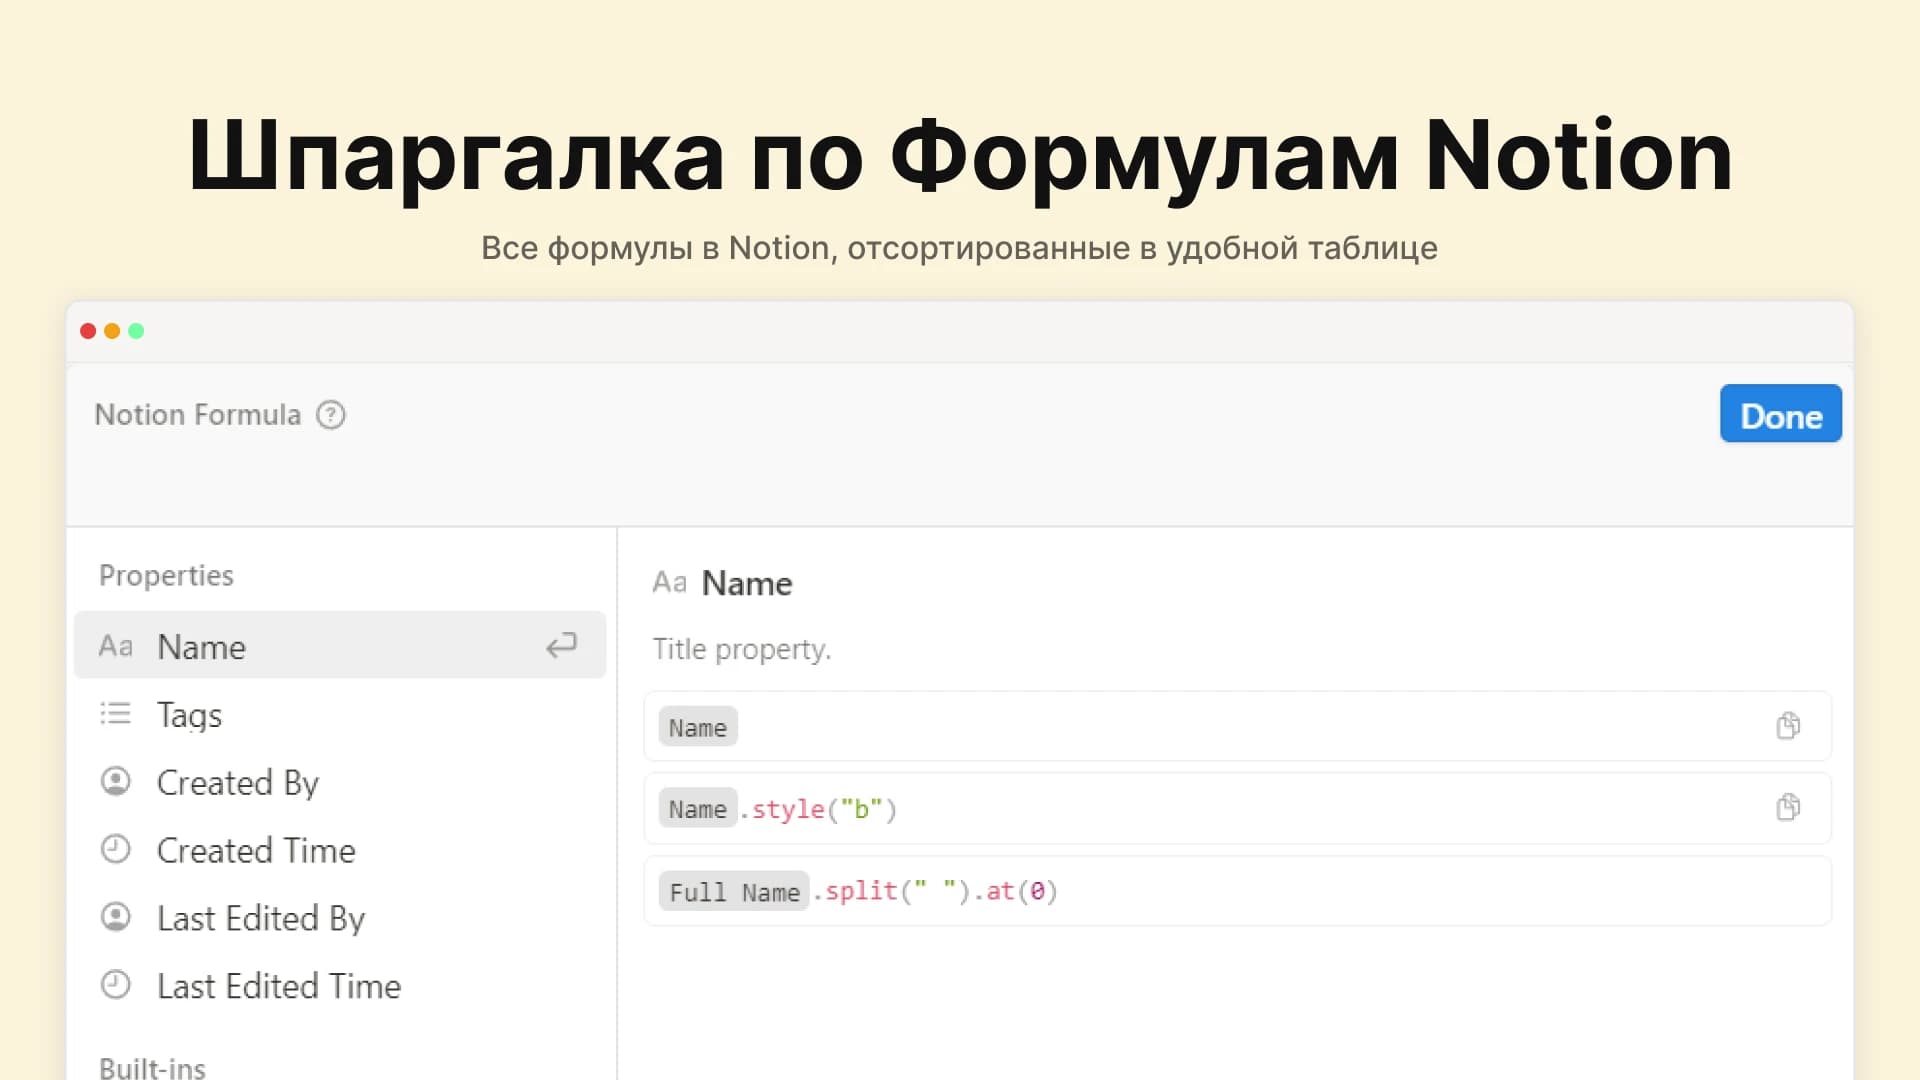Click the Name heading in details pane
1920x1080 pixels.
(x=747, y=583)
